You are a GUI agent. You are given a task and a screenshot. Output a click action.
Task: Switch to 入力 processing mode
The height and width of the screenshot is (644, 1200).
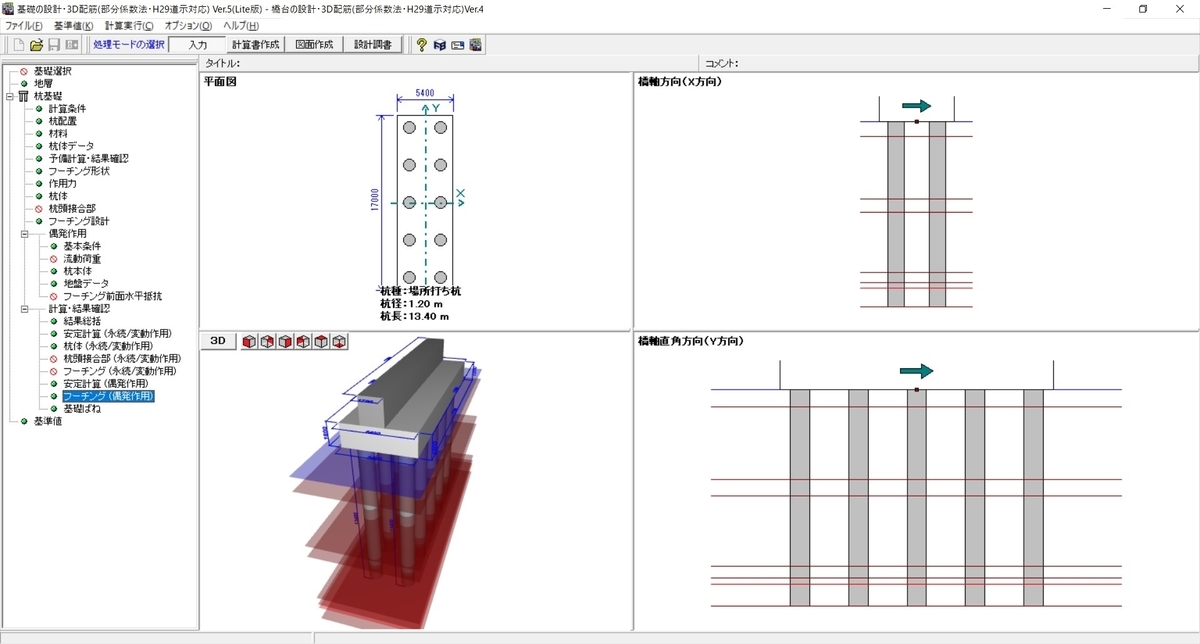(197, 45)
